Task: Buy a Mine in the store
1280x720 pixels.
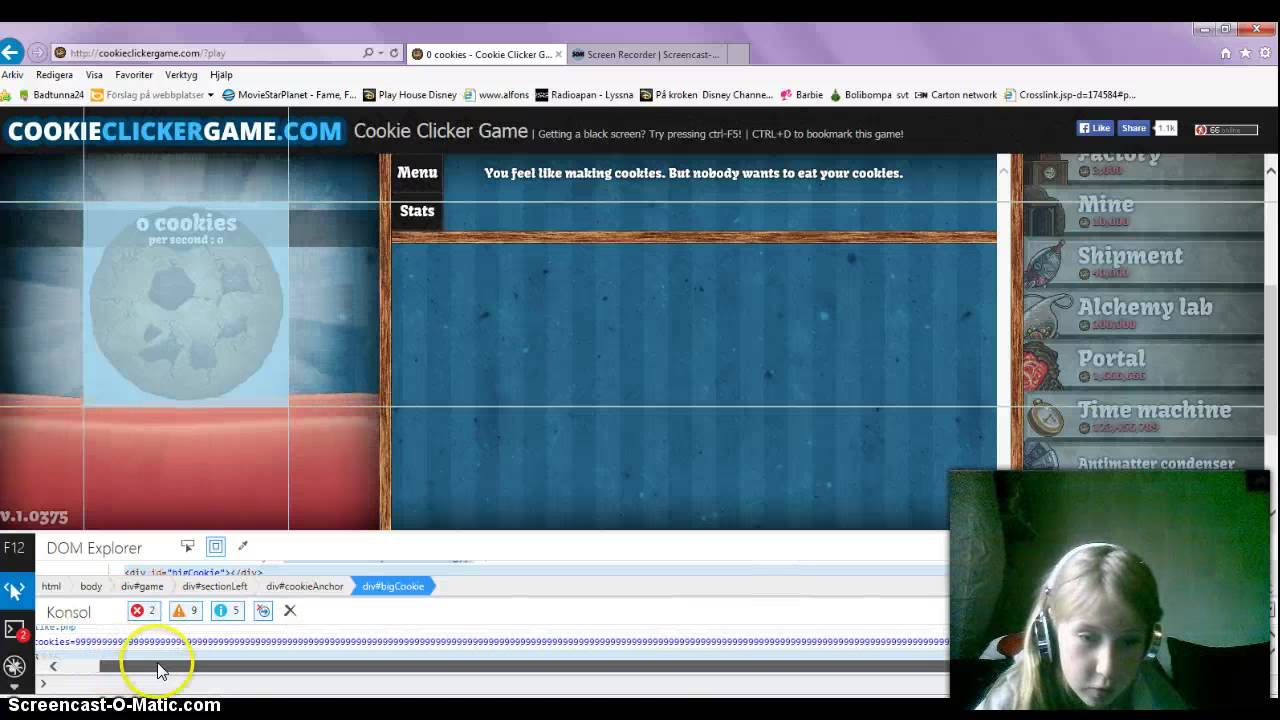Action: pos(1142,211)
